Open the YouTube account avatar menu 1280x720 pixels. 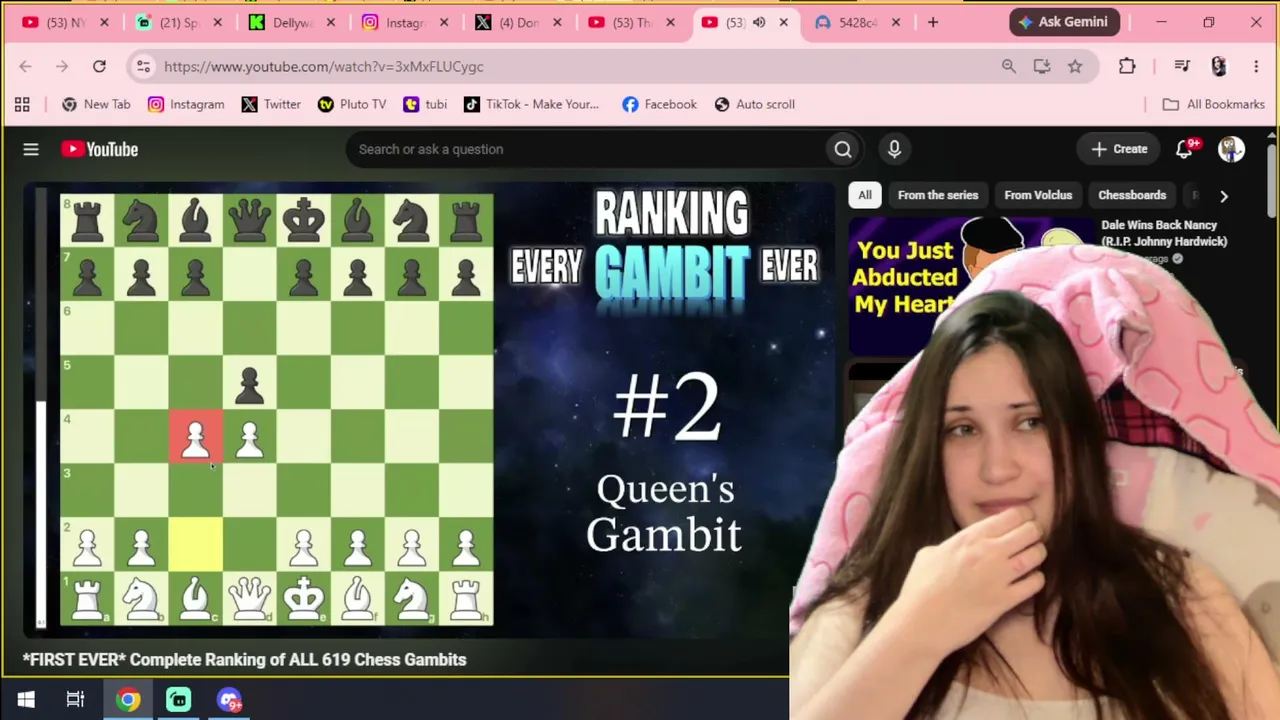coord(1231,149)
